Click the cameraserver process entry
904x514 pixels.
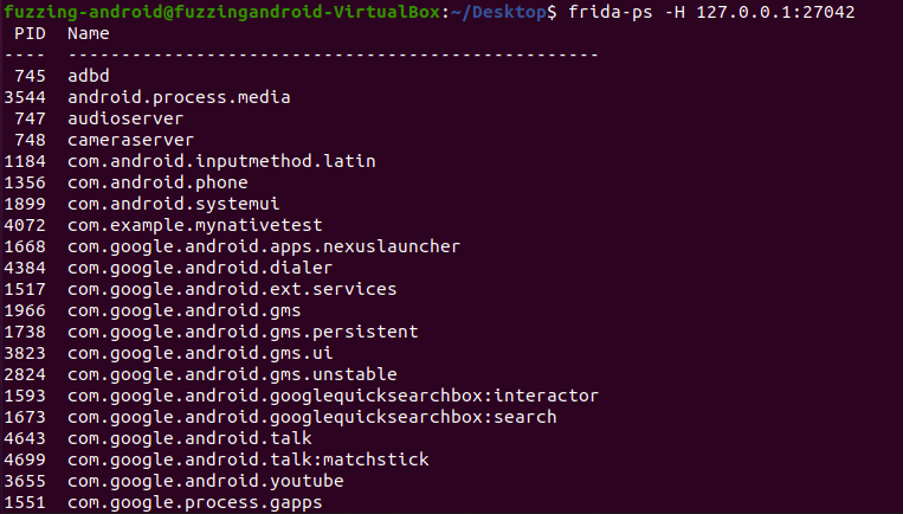click(x=131, y=139)
